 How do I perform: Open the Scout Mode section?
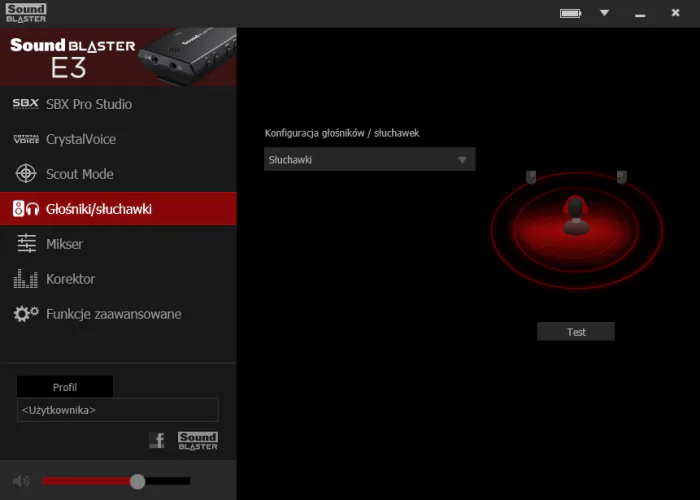[118, 174]
